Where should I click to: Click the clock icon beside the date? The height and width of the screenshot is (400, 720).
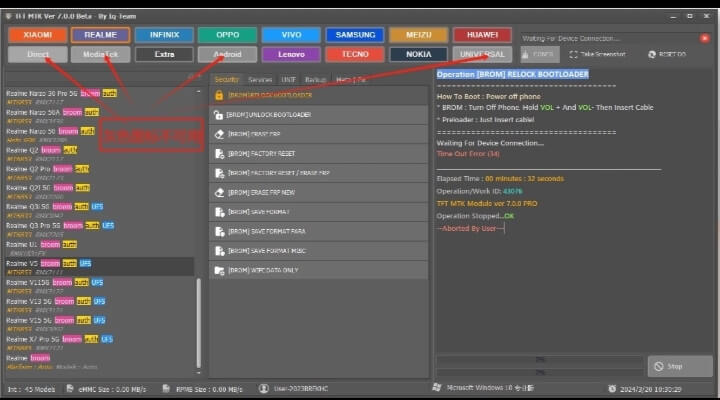[612, 389]
